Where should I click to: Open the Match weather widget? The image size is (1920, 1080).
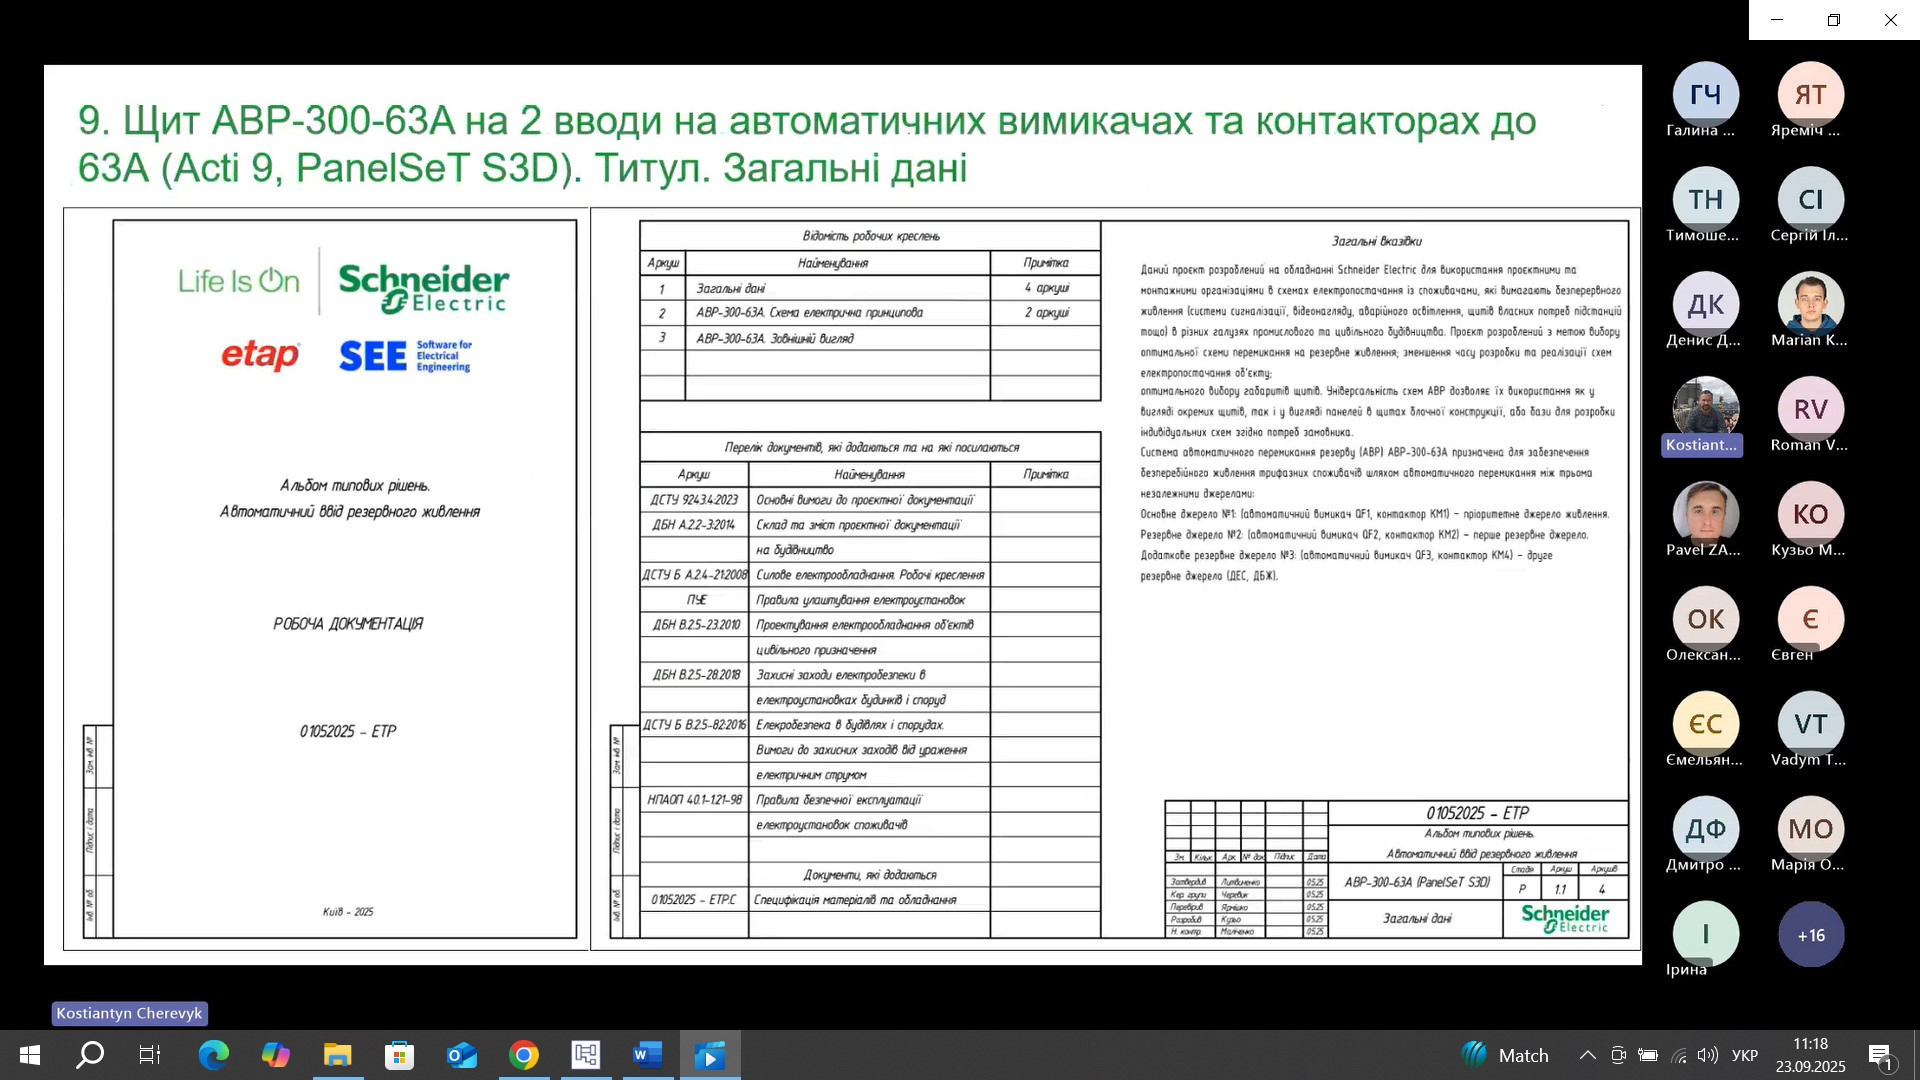point(1505,1055)
